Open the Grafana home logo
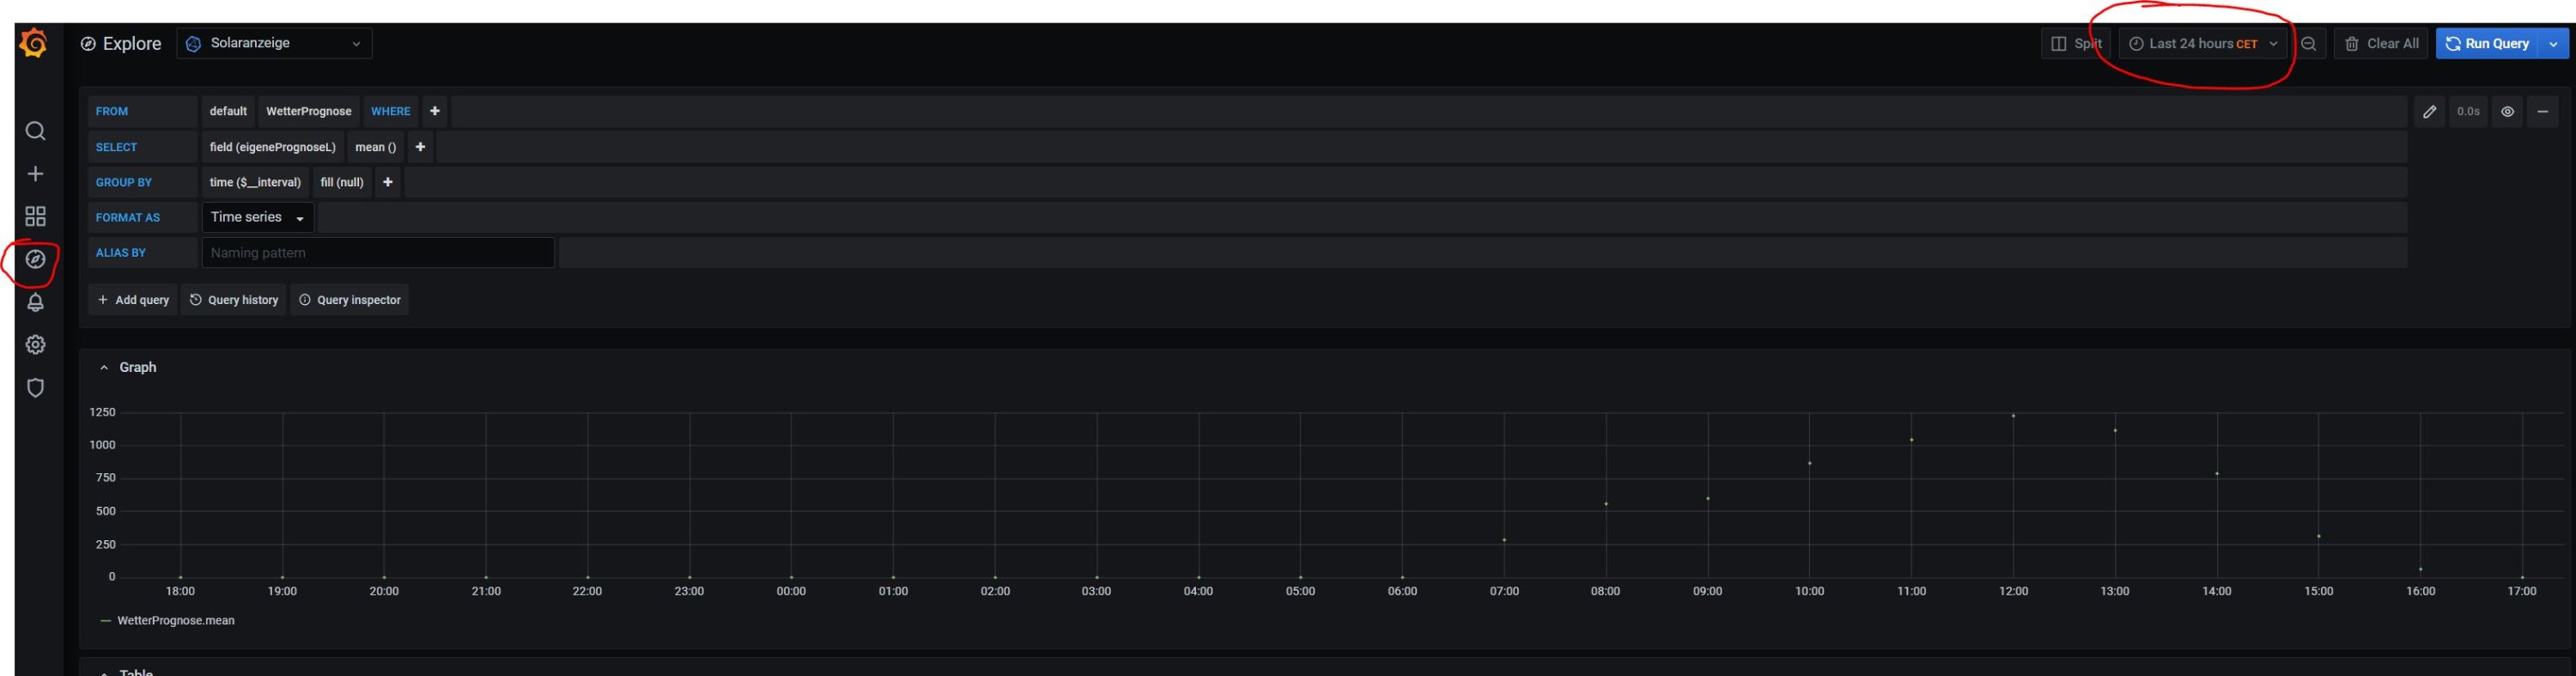 point(33,43)
